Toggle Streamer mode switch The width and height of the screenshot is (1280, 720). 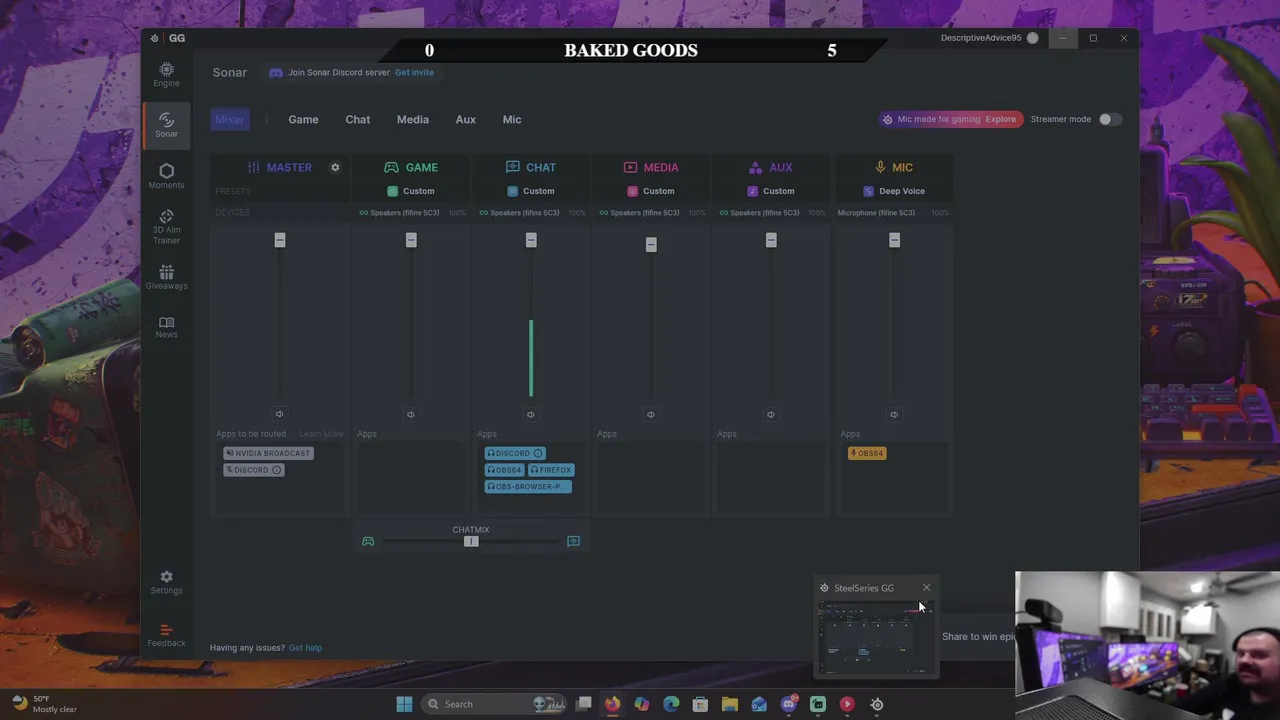[1108, 119]
